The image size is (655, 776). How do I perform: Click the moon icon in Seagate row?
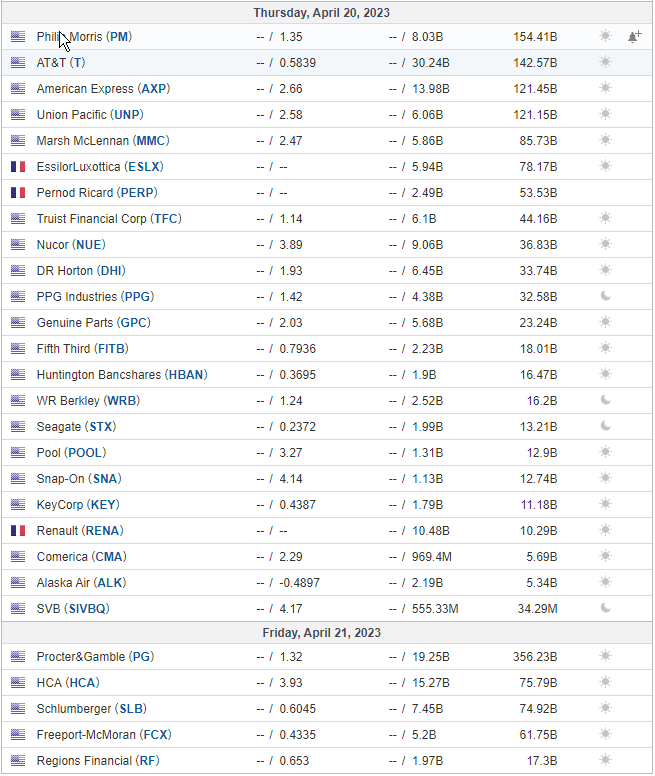pos(606,426)
